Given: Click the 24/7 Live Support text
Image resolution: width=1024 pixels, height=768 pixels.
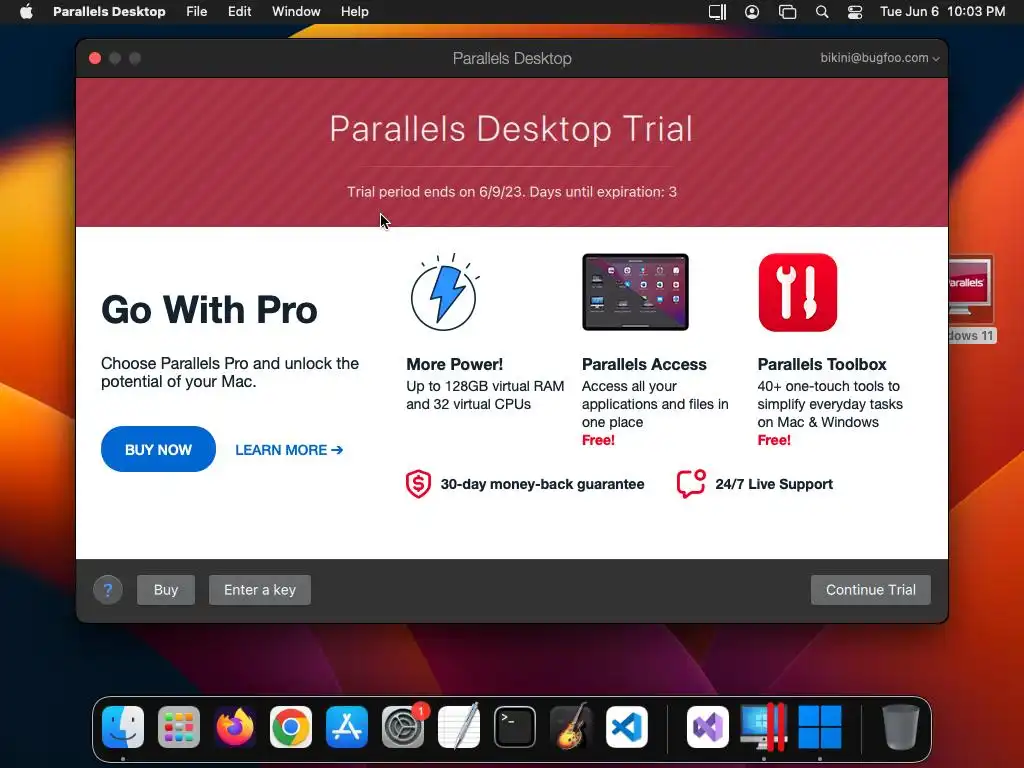Looking at the screenshot, I should (774, 484).
